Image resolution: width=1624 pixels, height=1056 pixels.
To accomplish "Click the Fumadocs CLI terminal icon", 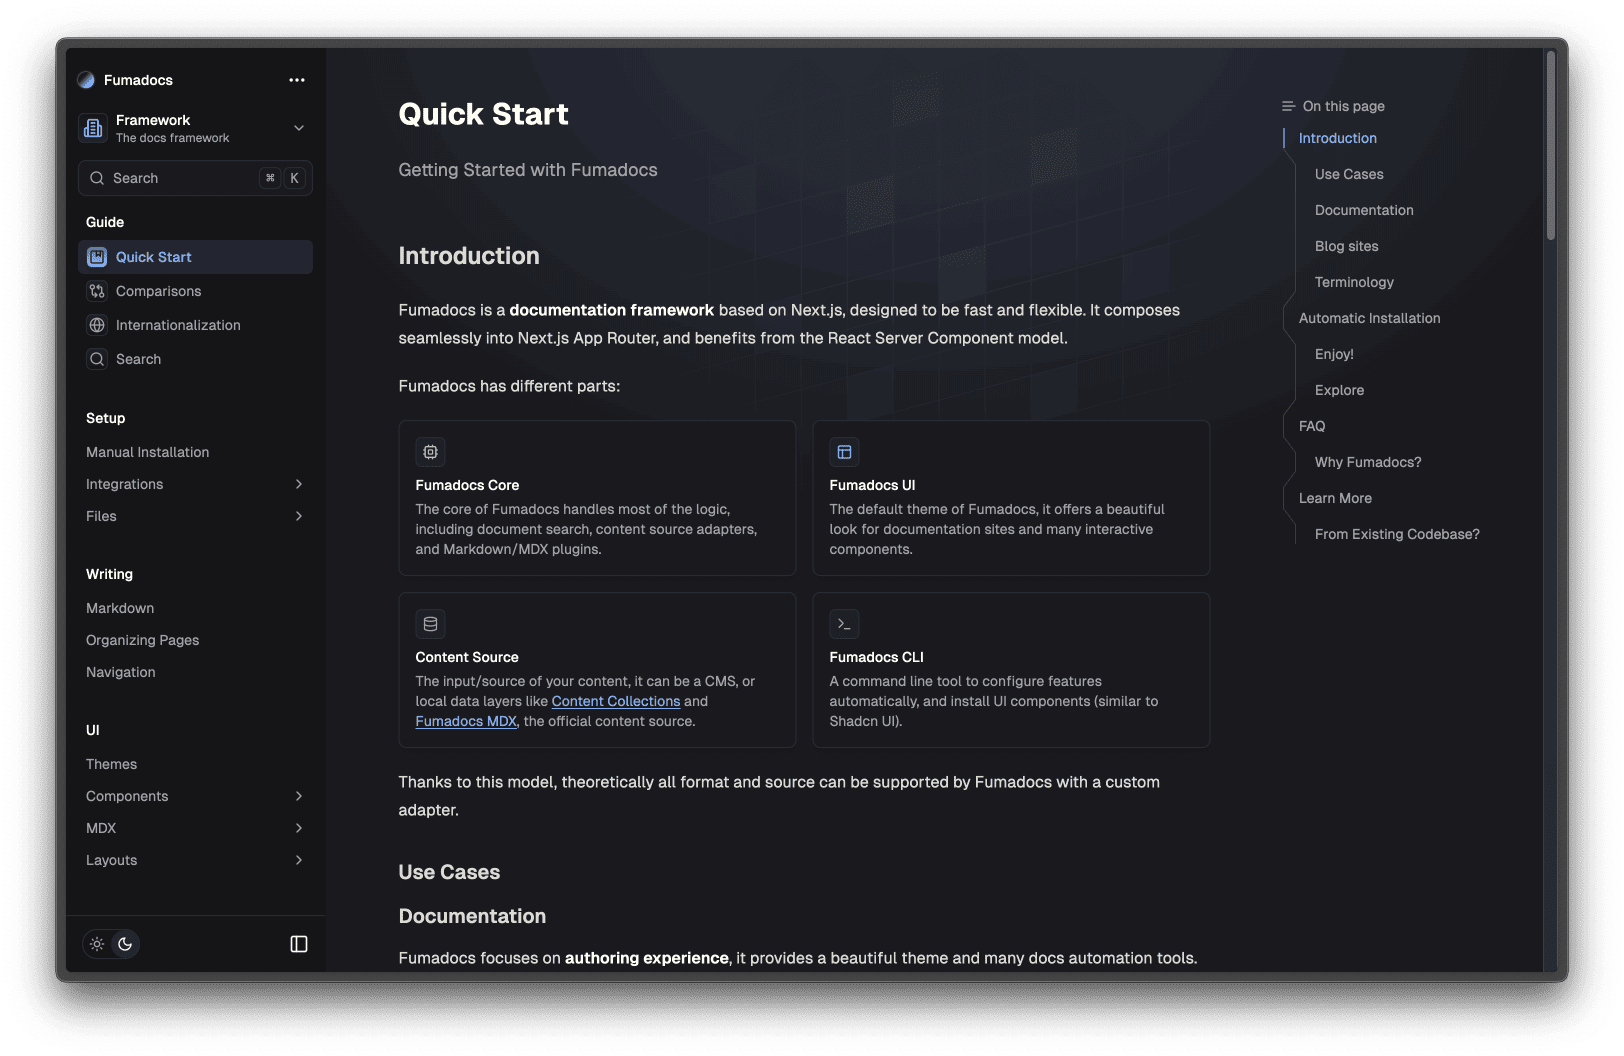I will coord(844,624).
